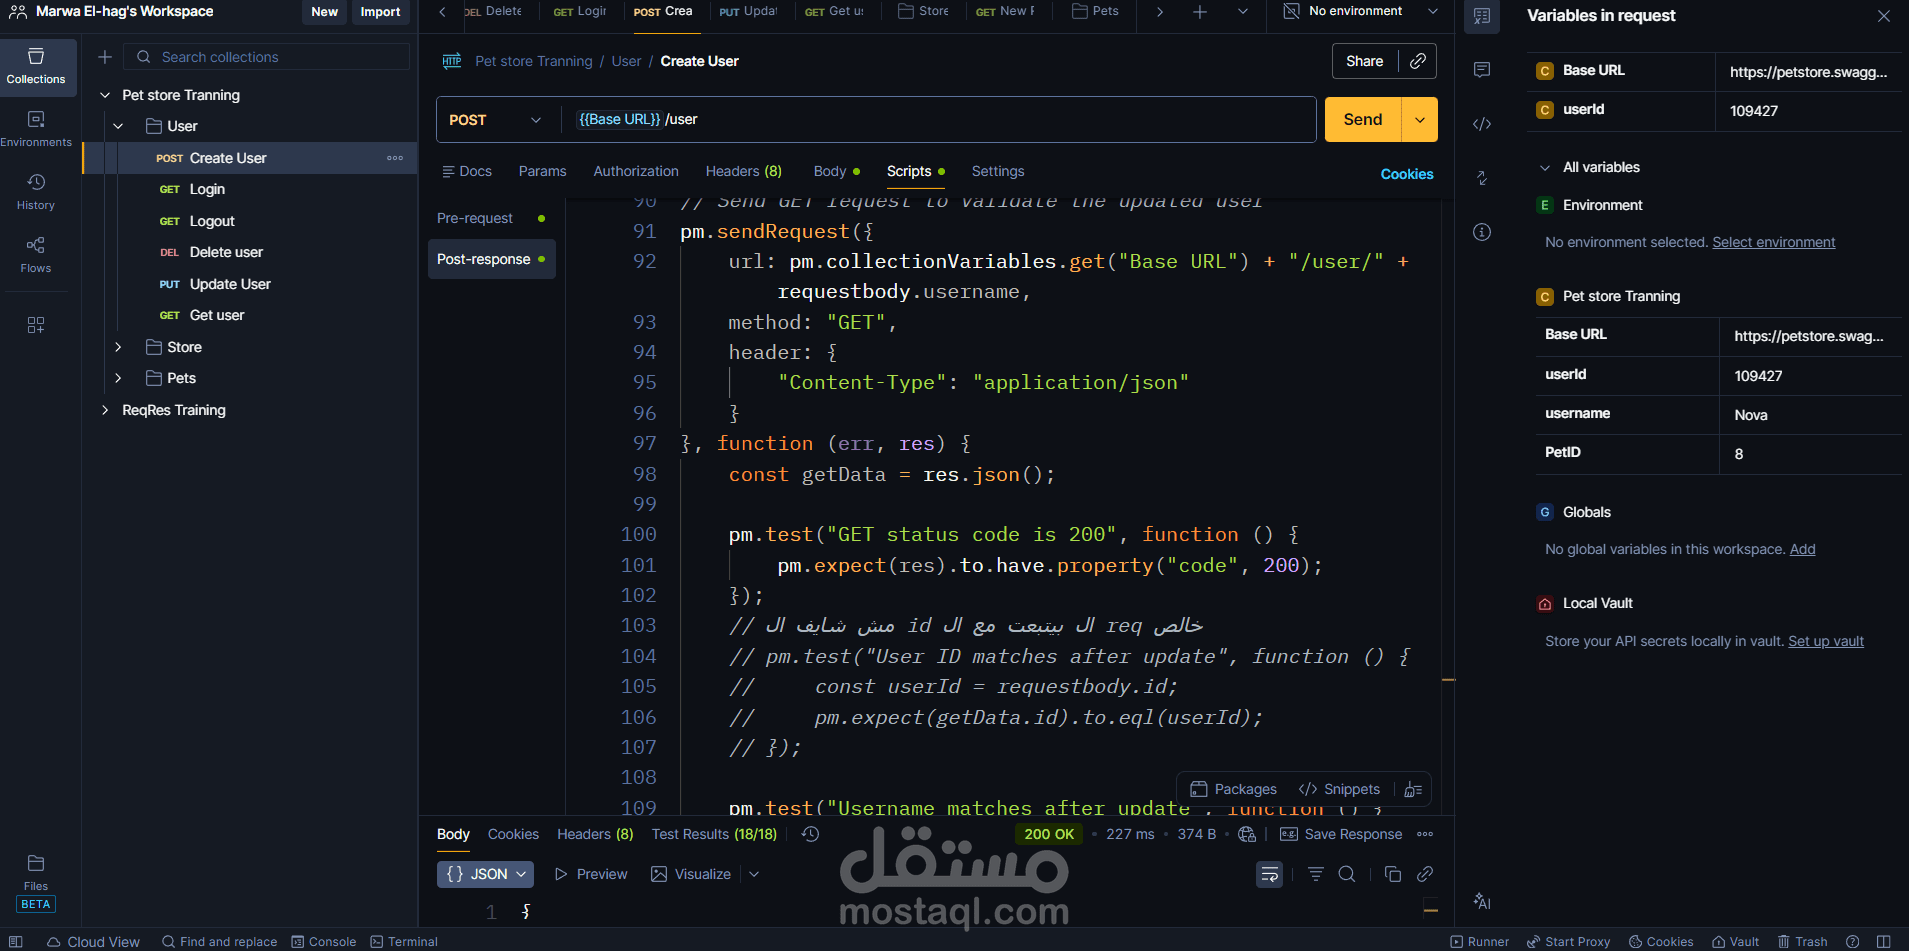The image size is (1909, 951).
Task: Open the History sidebar panel
Action: [36, 192]
